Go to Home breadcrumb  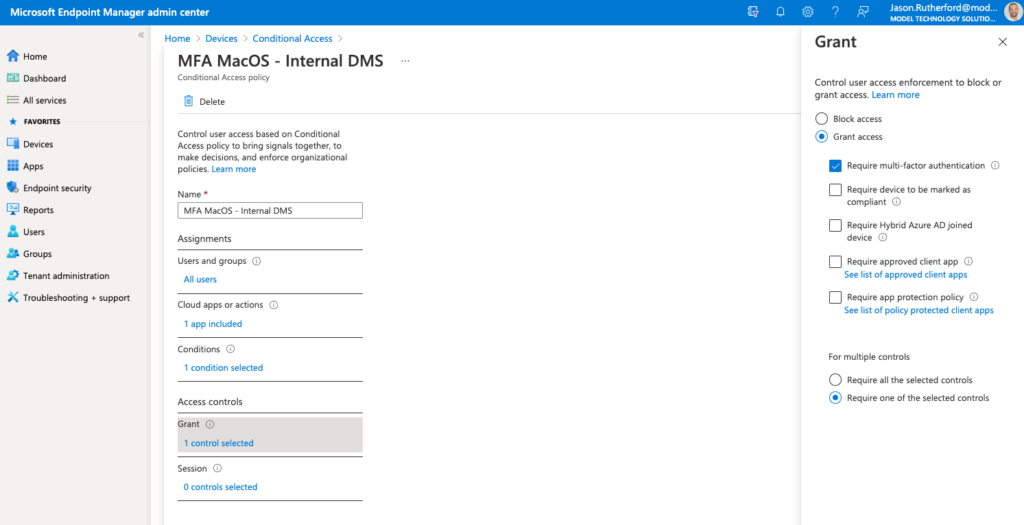click(177, 39)
